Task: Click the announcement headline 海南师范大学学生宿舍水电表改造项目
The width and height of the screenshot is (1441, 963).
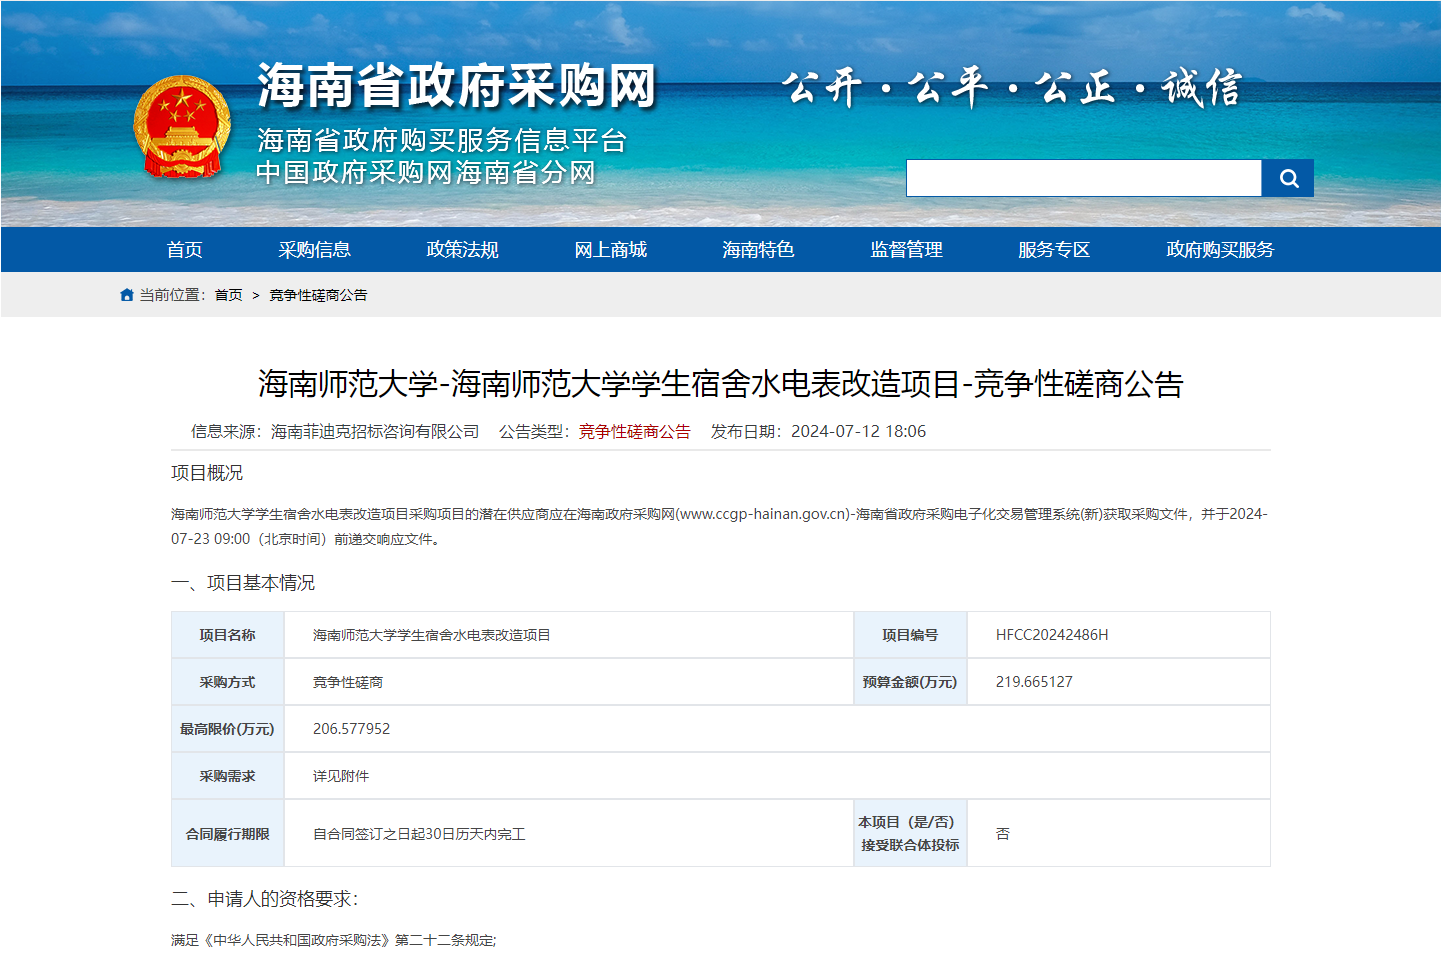Action: pyautogui.click(x=720, y=384)
